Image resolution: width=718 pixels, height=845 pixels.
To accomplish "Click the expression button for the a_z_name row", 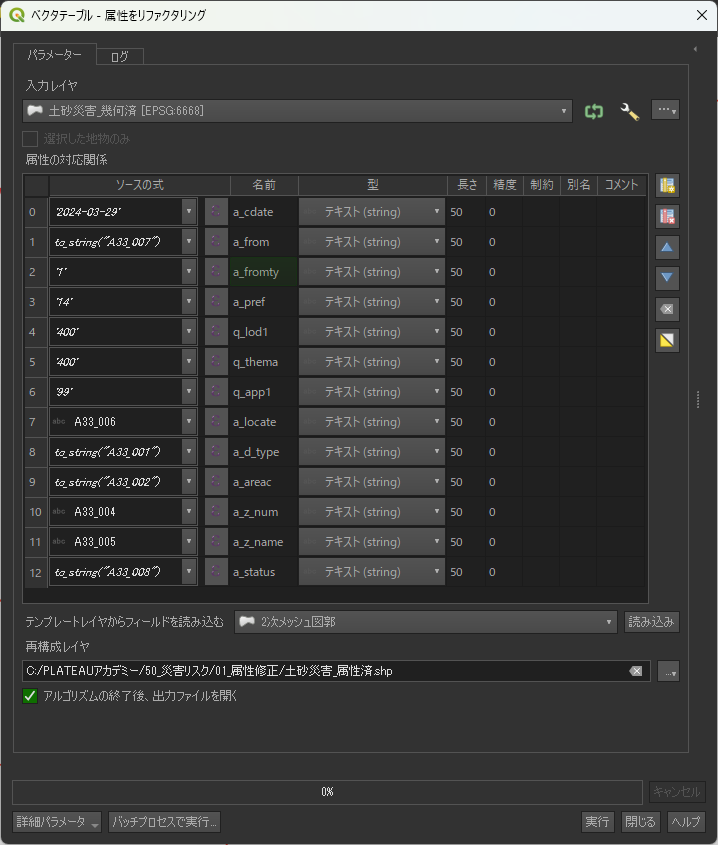I will (x=216, y=542).
